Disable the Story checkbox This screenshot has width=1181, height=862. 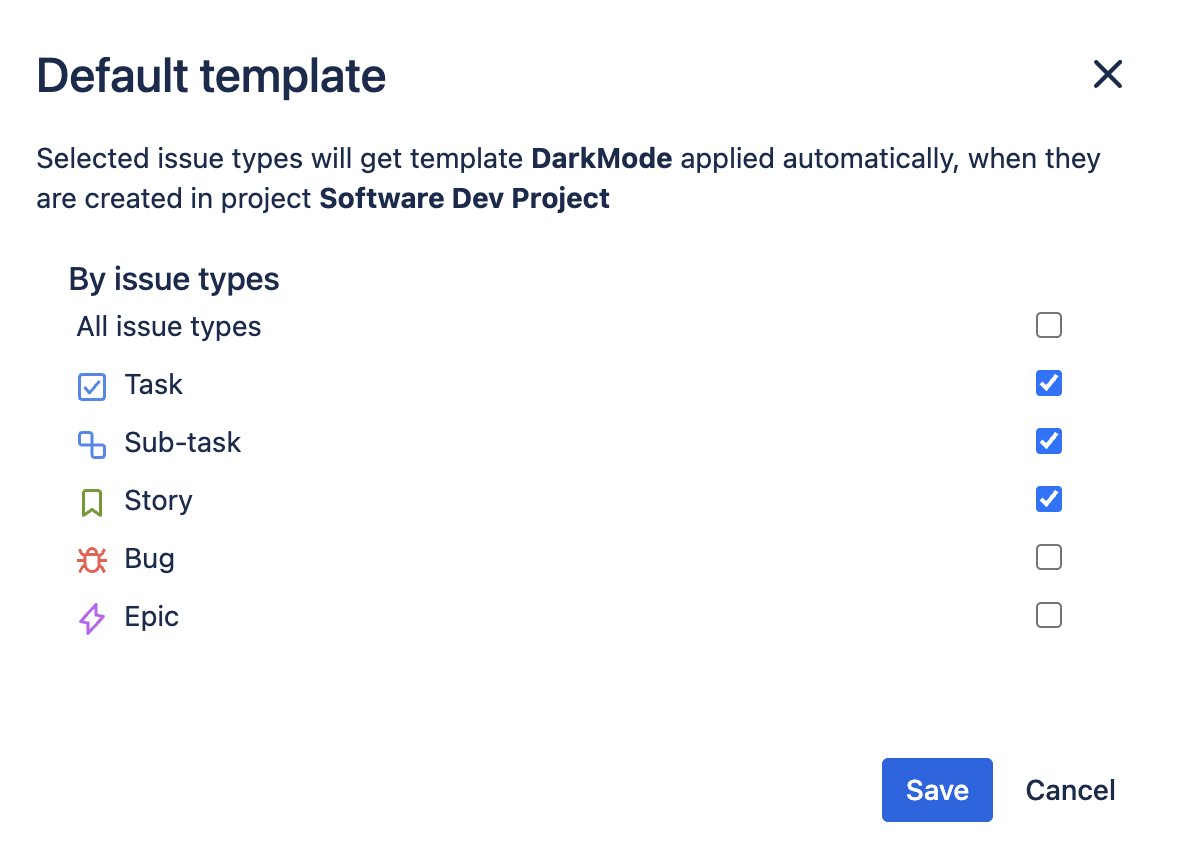click(1048, 499)
